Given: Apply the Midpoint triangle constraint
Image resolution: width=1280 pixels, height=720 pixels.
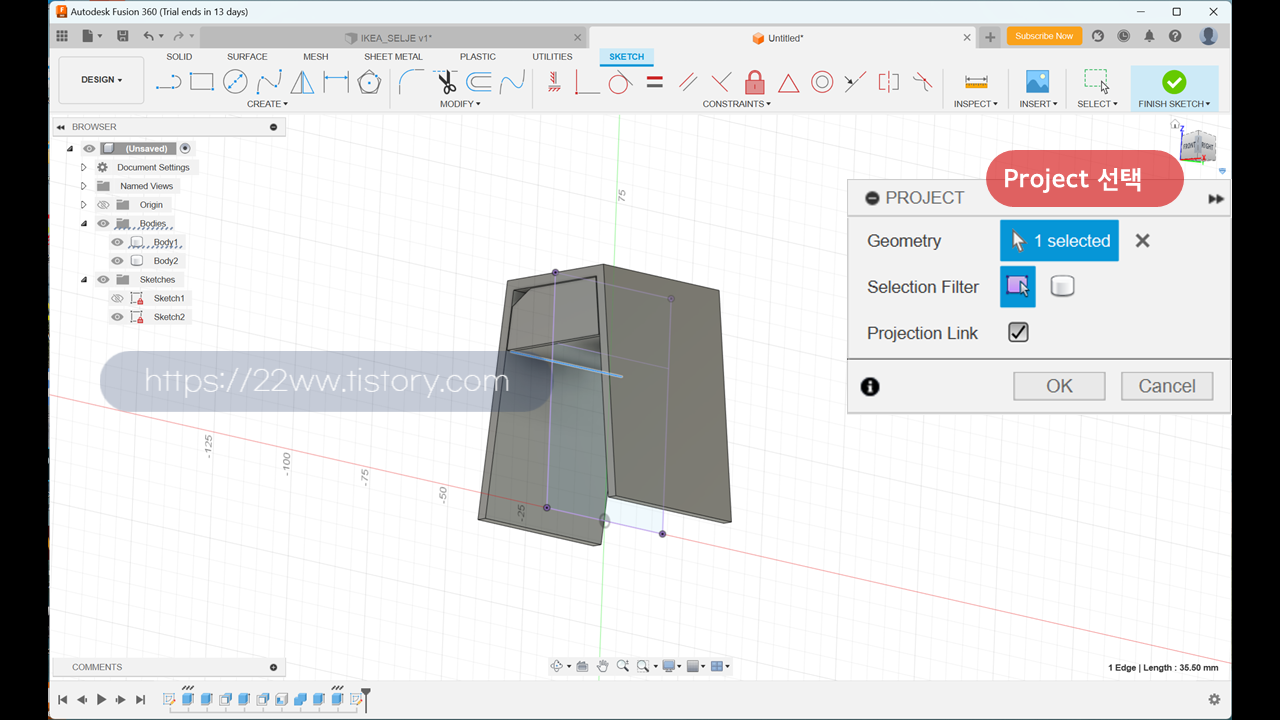Looking at the screenshot, I should [789, 82].
